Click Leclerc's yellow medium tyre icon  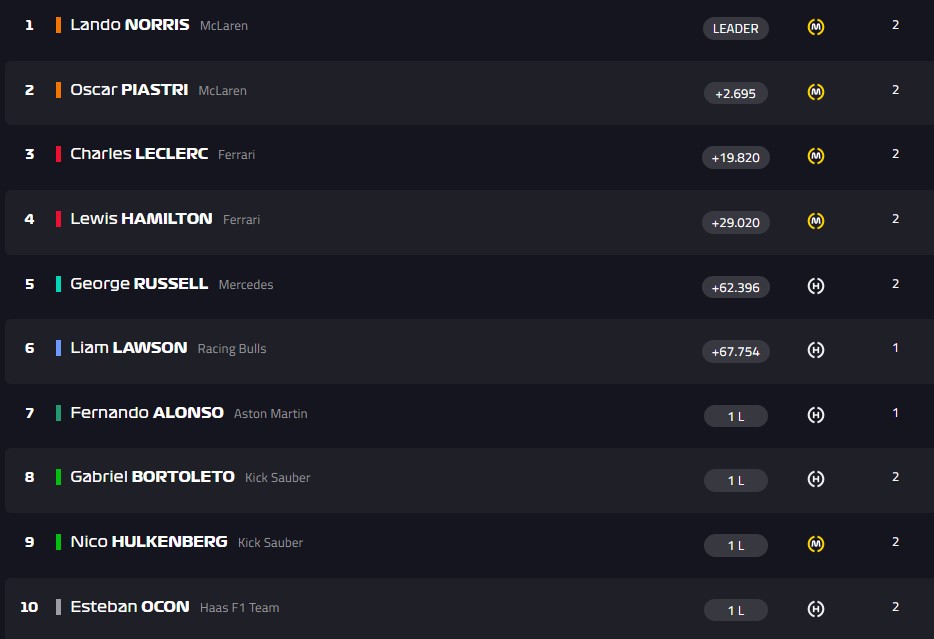[816, 156]
